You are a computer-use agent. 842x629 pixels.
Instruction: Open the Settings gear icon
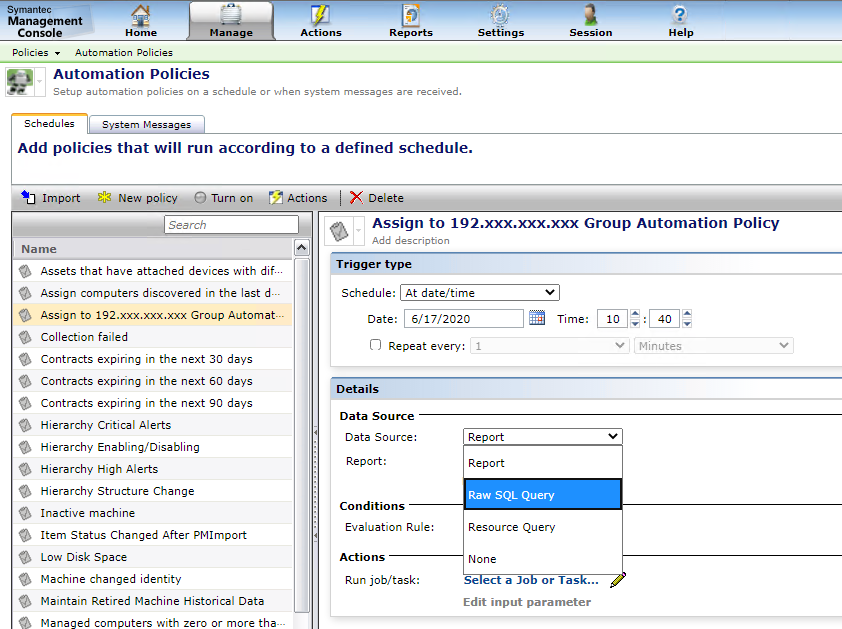[x=500, y=15]
